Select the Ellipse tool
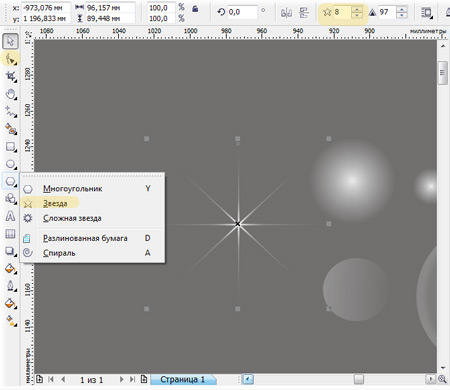 (x=11, y=164)
